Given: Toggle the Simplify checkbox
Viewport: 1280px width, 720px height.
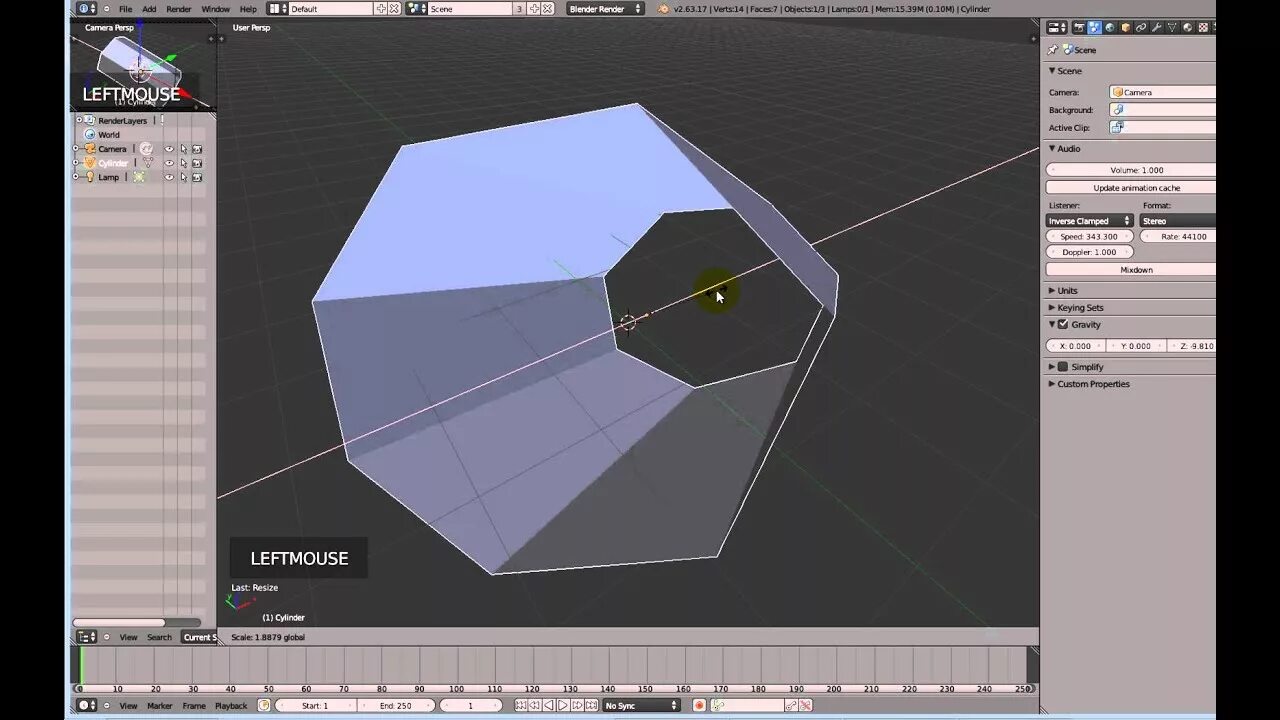Looking at the screenshot, I should tap(1063, 366).
